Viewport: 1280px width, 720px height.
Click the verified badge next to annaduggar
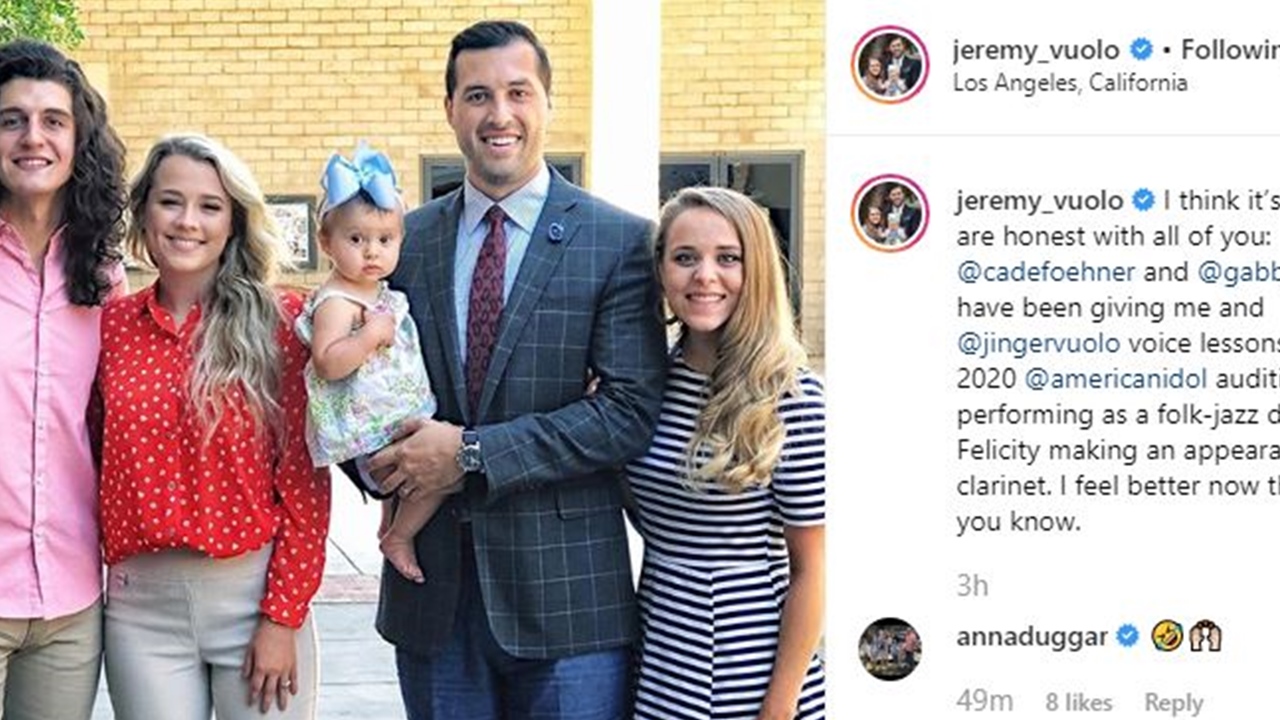(x=1127, y=636)
